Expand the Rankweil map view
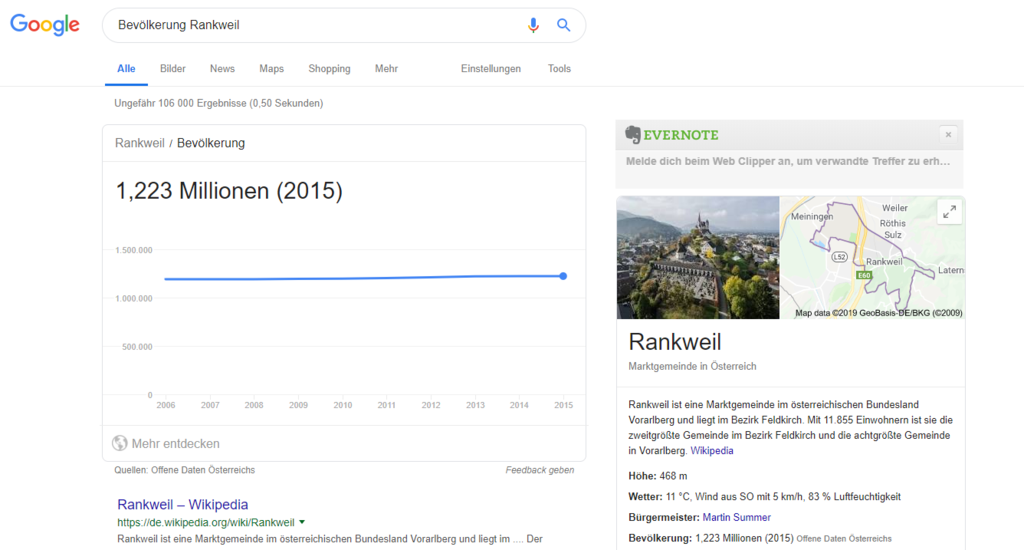 click(949, 211)
